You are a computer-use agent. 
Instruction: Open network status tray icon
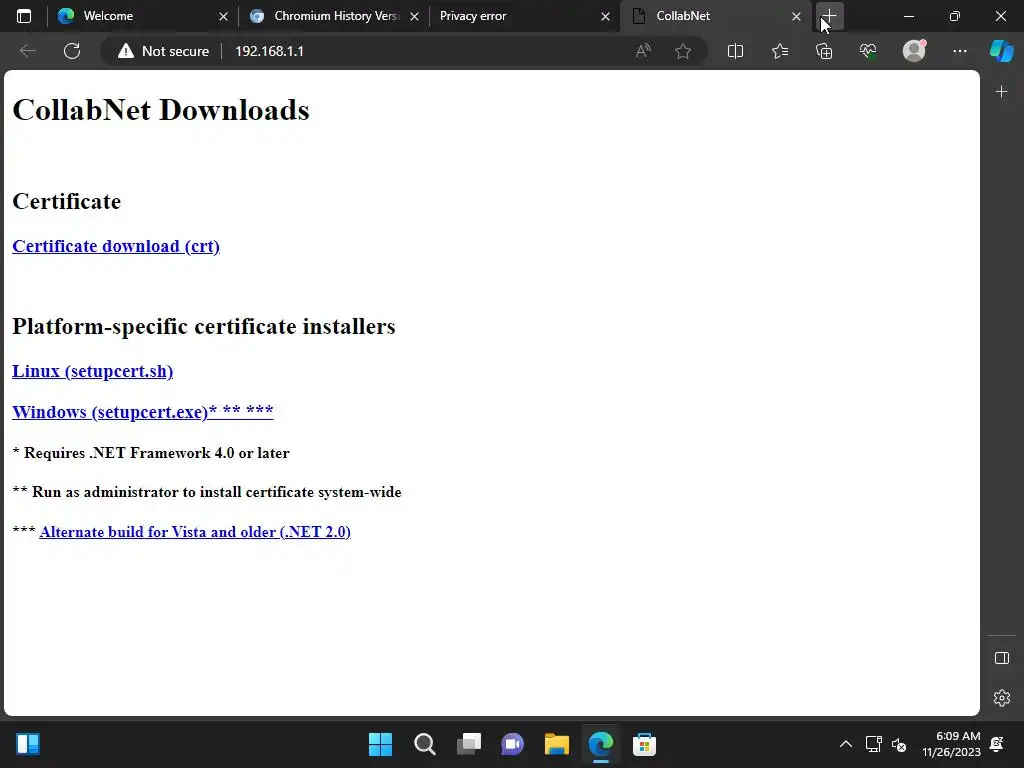(x=873, y=744)
